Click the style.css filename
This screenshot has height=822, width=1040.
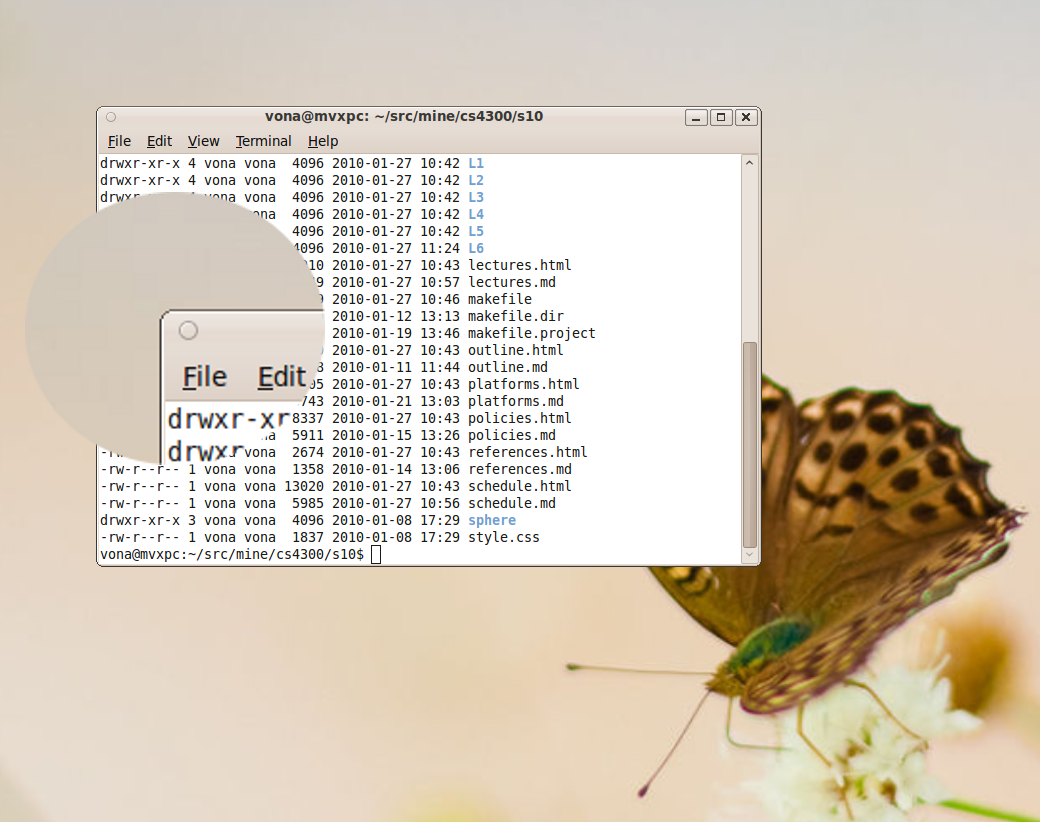click(503, 537)
